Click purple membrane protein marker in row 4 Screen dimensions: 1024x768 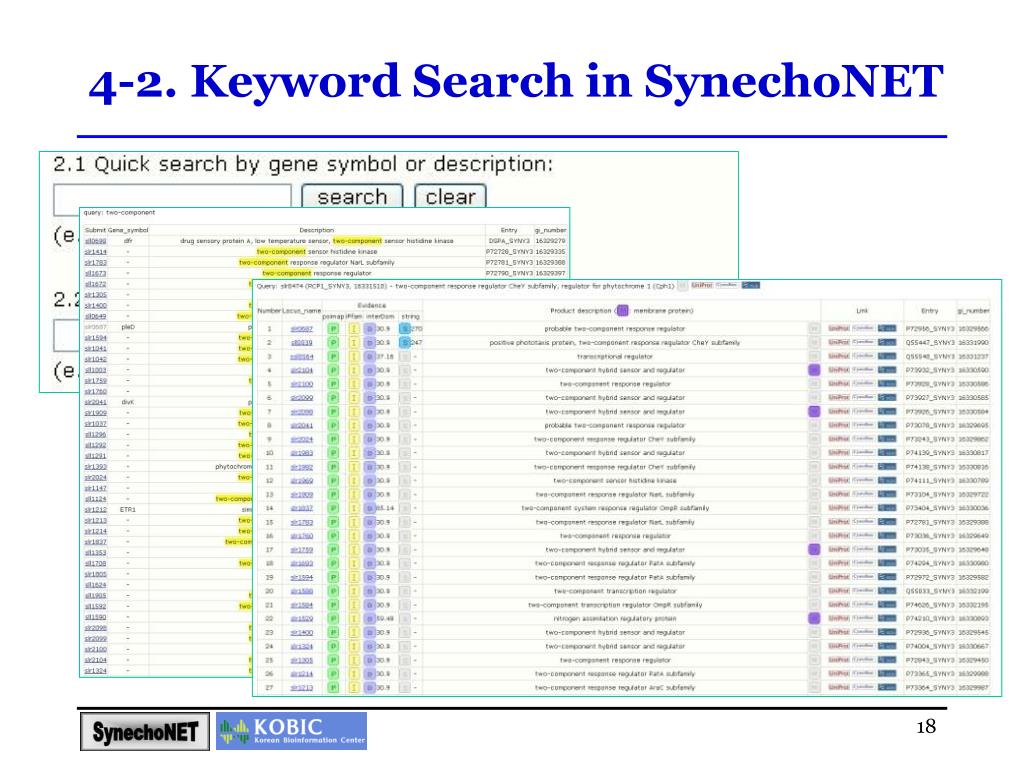pos(814,370)
